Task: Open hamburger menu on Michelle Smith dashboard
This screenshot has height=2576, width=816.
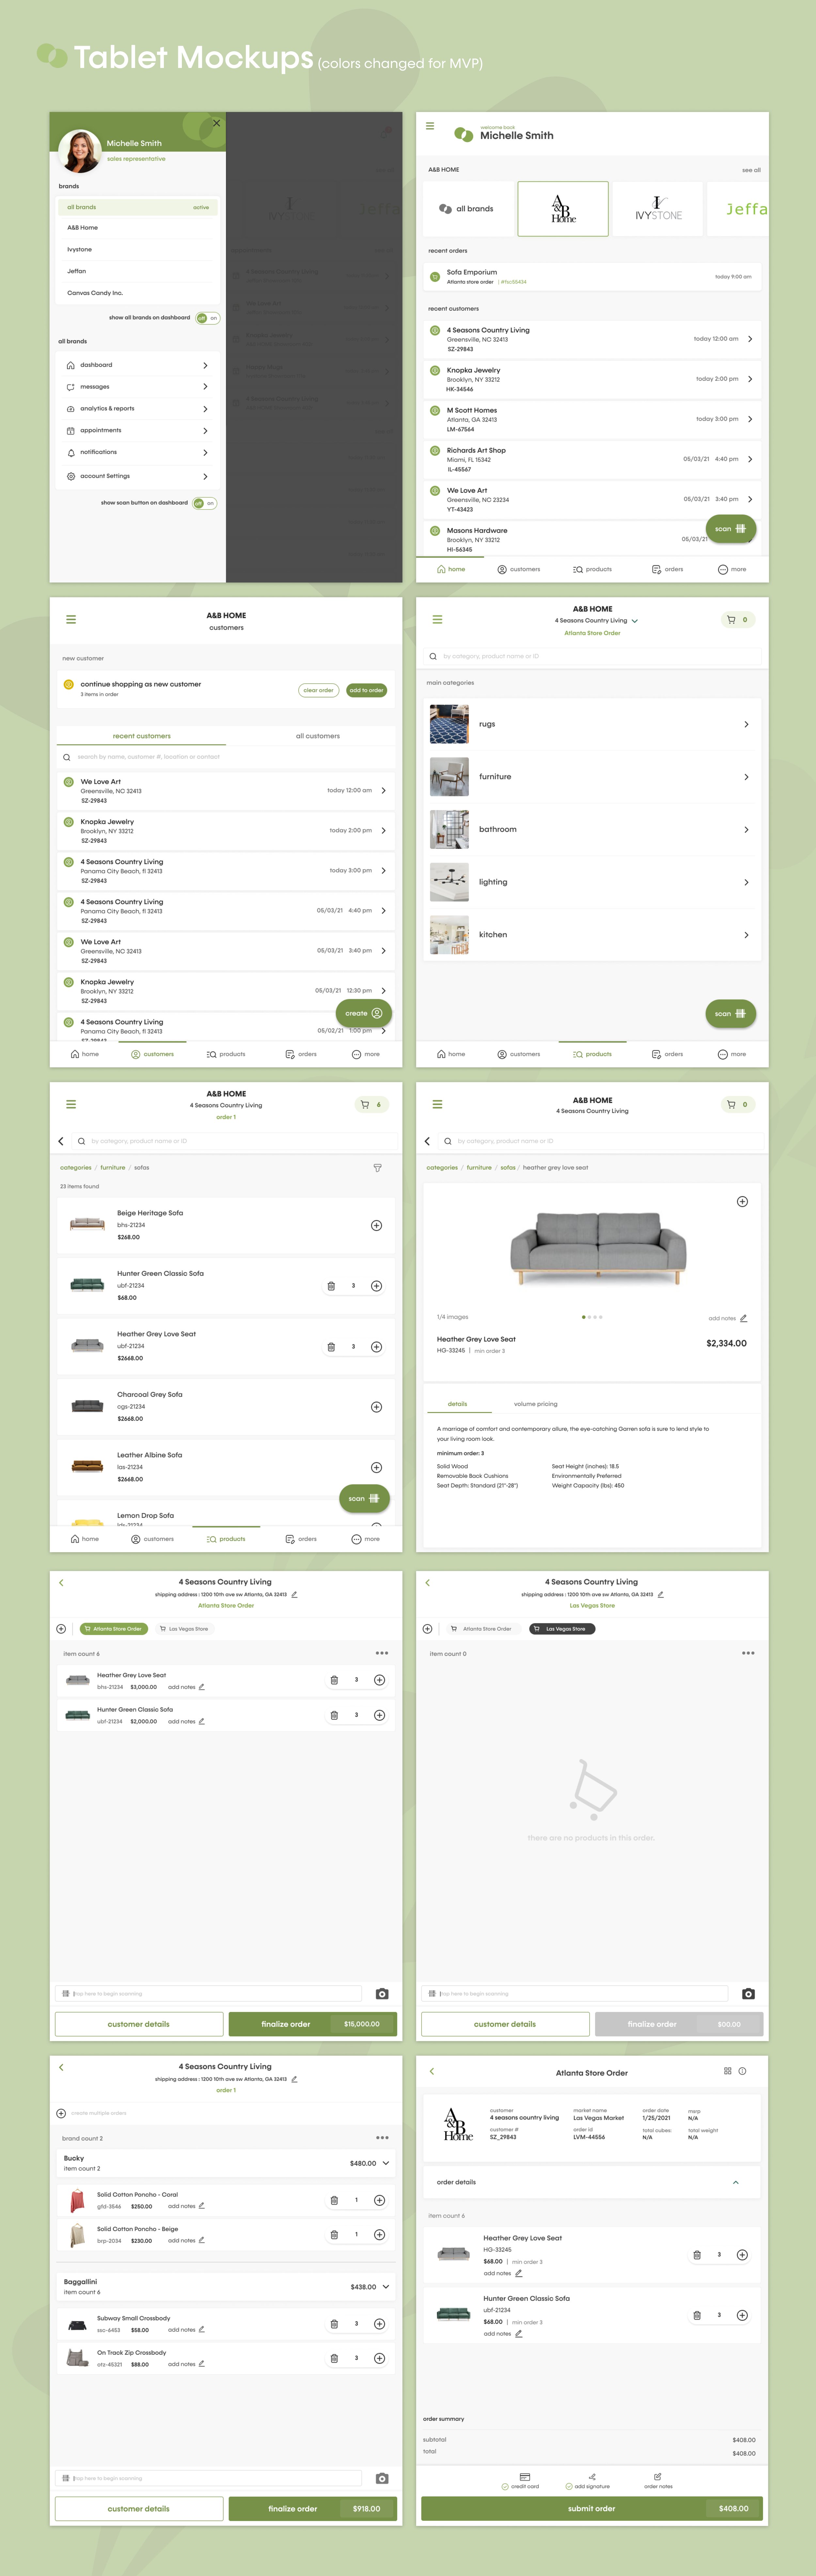Action: [430, 126]
